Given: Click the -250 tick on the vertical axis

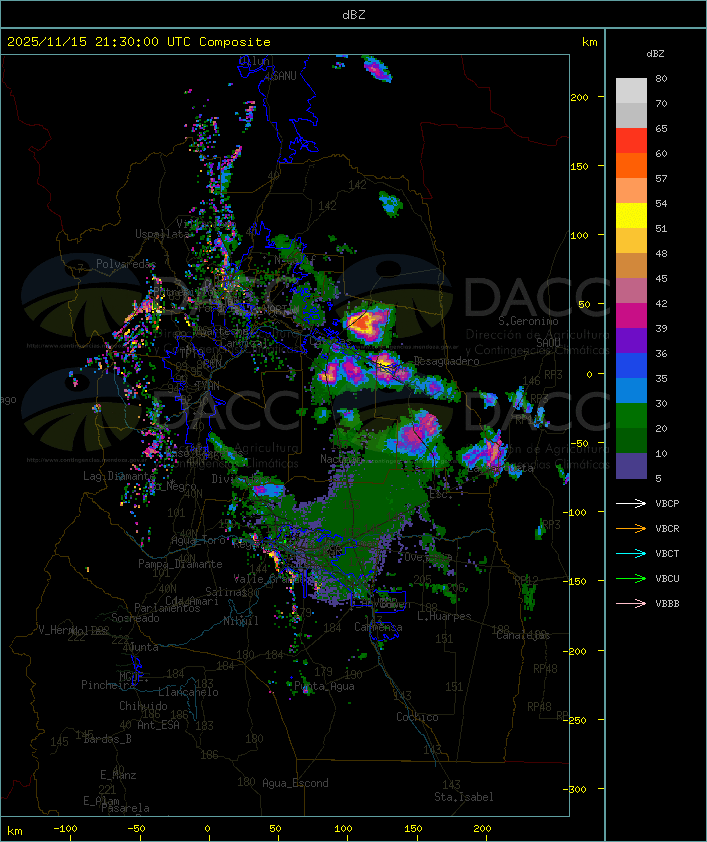Looking at the screenshot, I should (x=575, y=720).
